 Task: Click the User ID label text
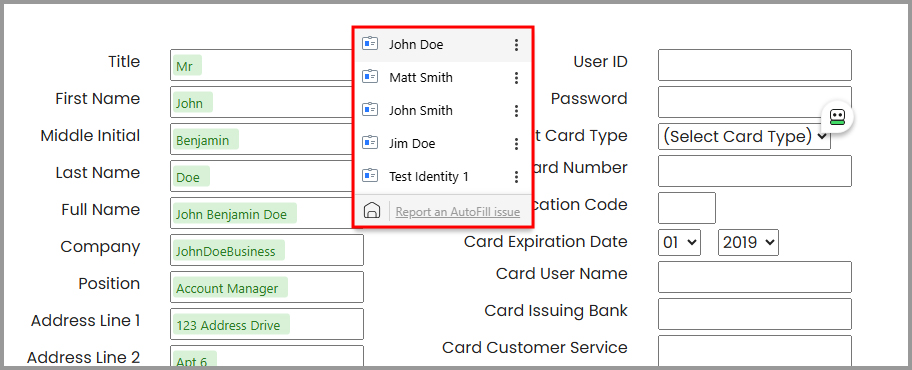pos(600,62)
